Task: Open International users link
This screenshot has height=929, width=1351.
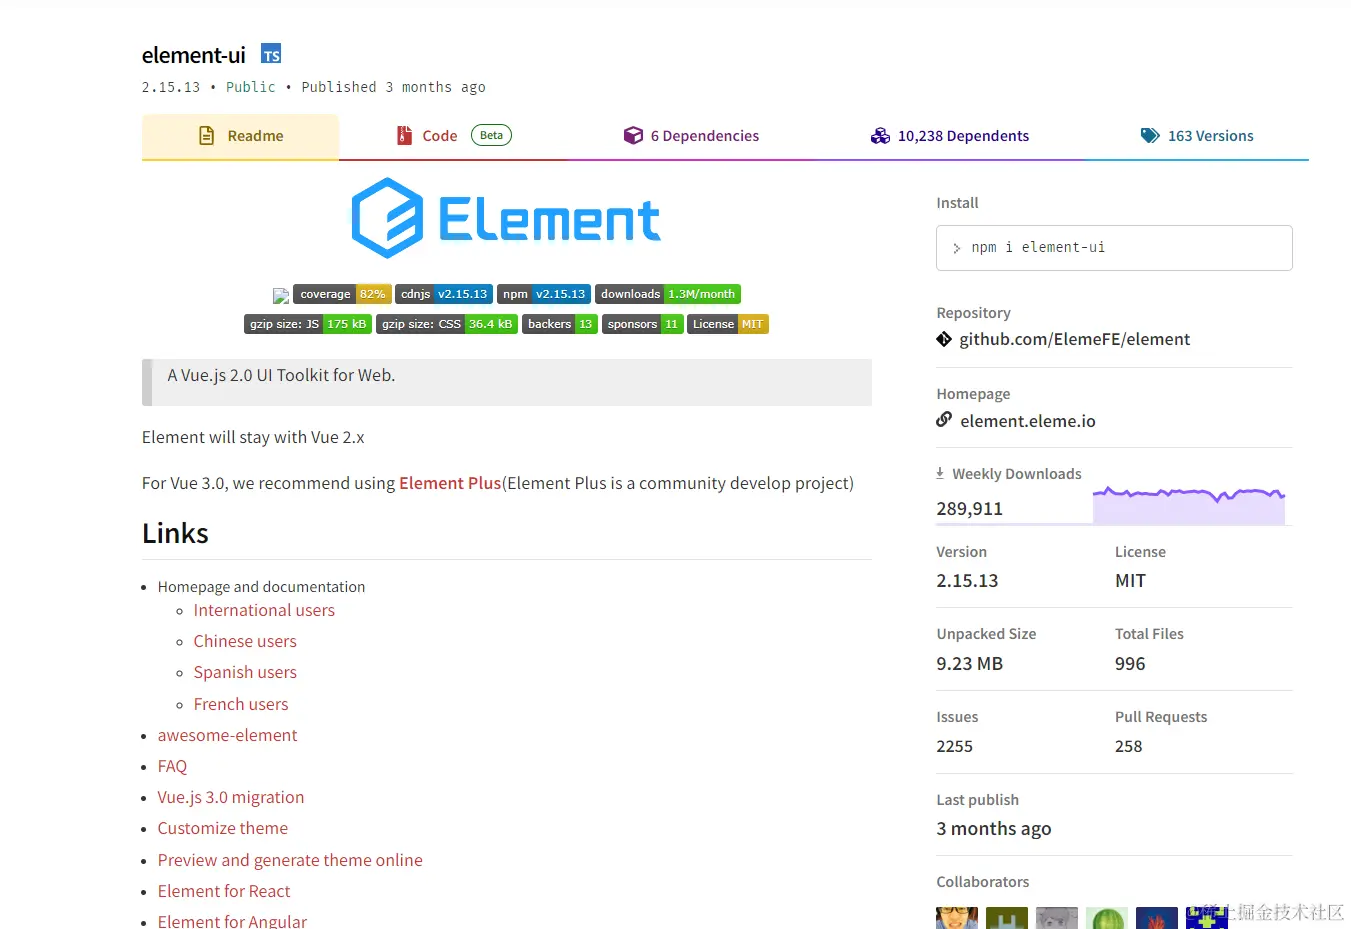Action: [x=264, y=610]
